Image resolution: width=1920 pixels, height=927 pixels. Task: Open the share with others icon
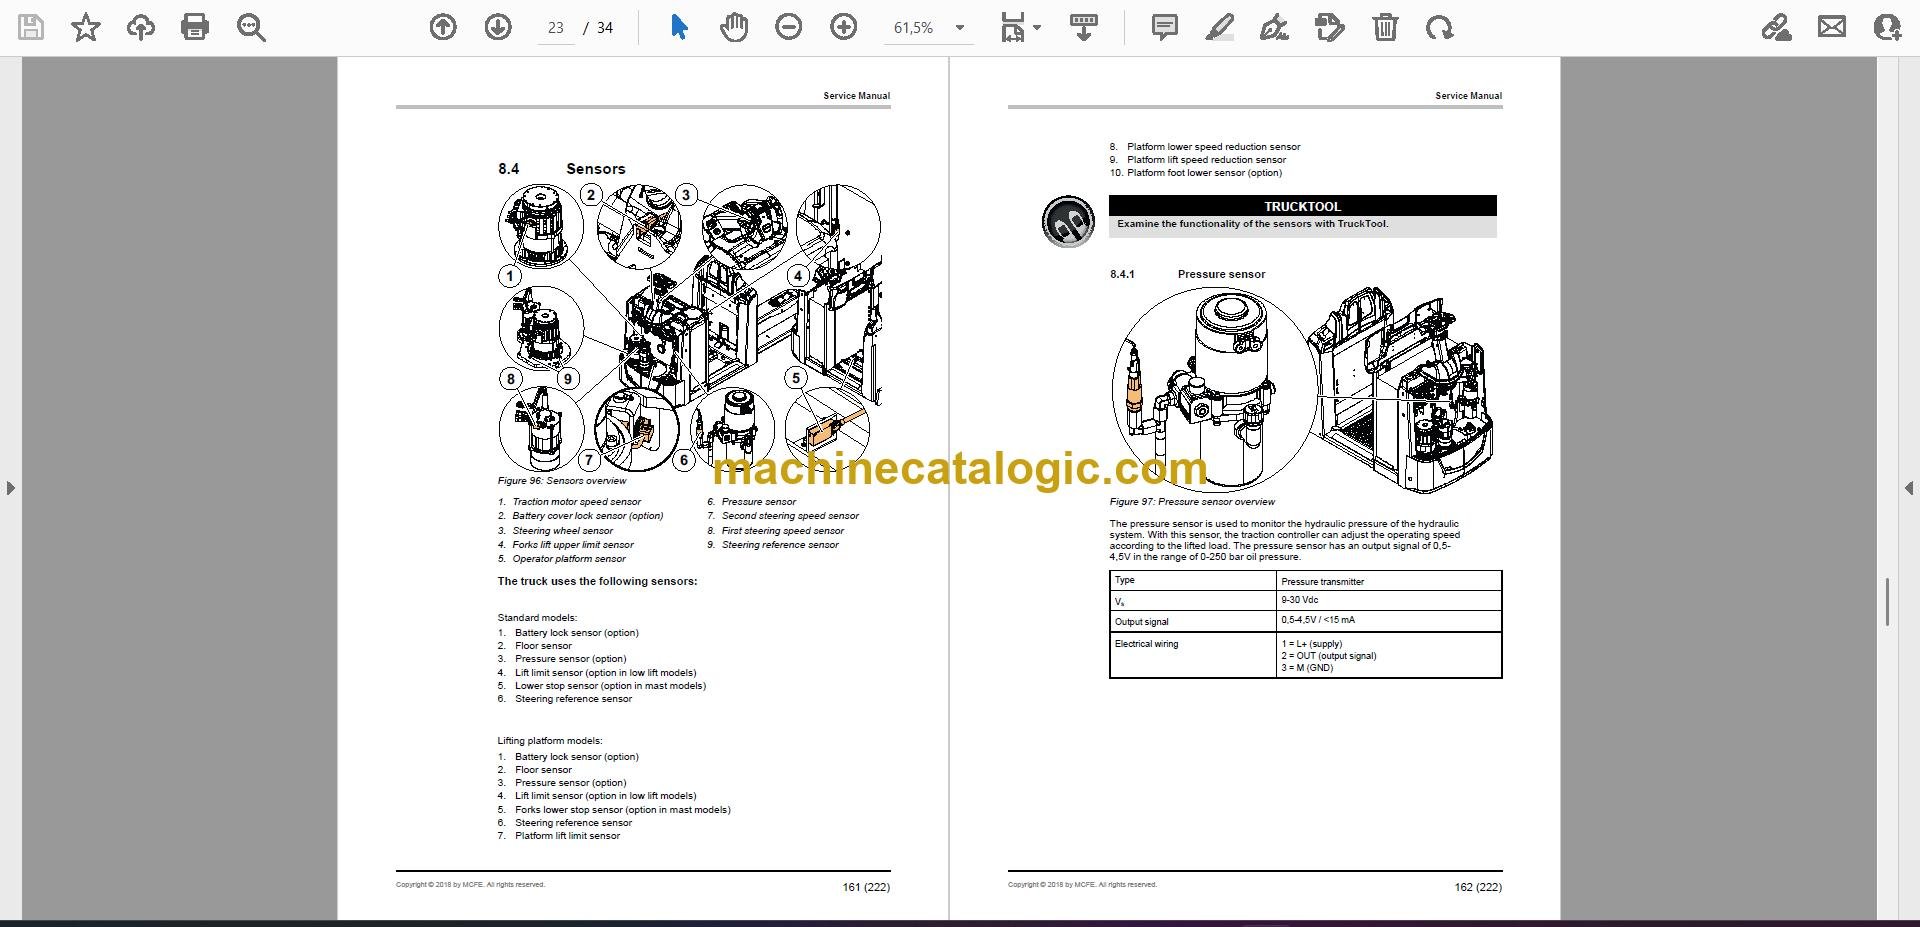coord(1887,27)
